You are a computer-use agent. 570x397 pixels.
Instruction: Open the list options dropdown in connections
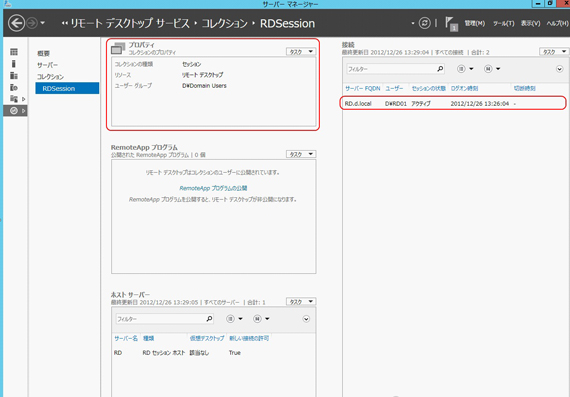(465, 69)
